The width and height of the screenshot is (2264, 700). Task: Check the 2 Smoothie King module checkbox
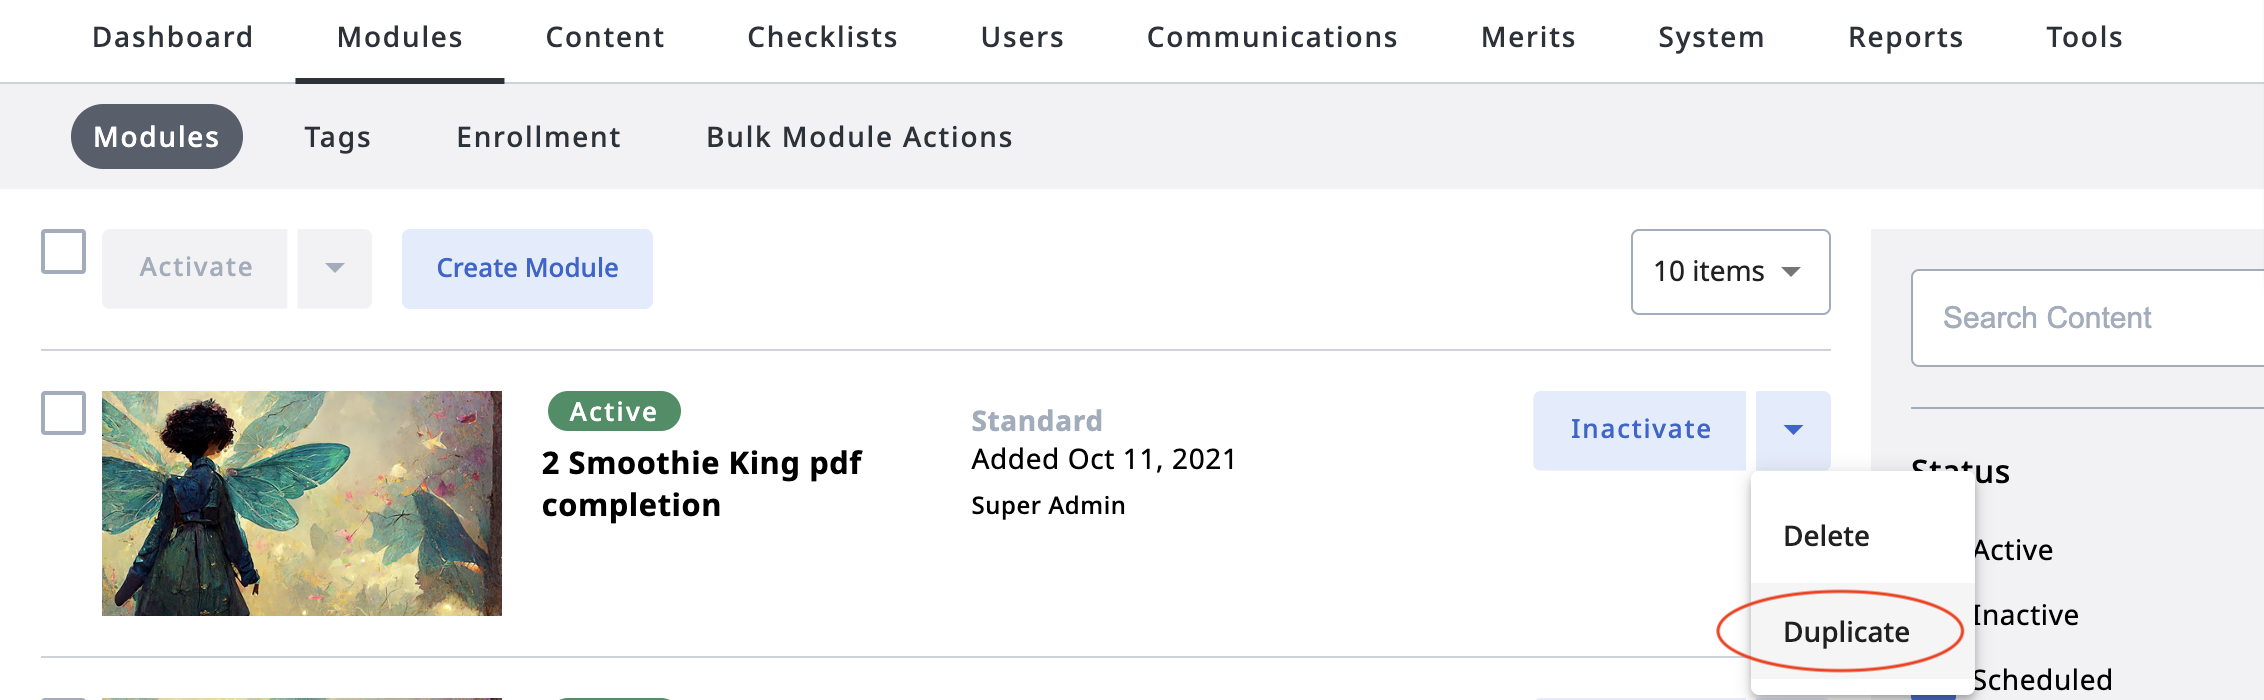63,413
